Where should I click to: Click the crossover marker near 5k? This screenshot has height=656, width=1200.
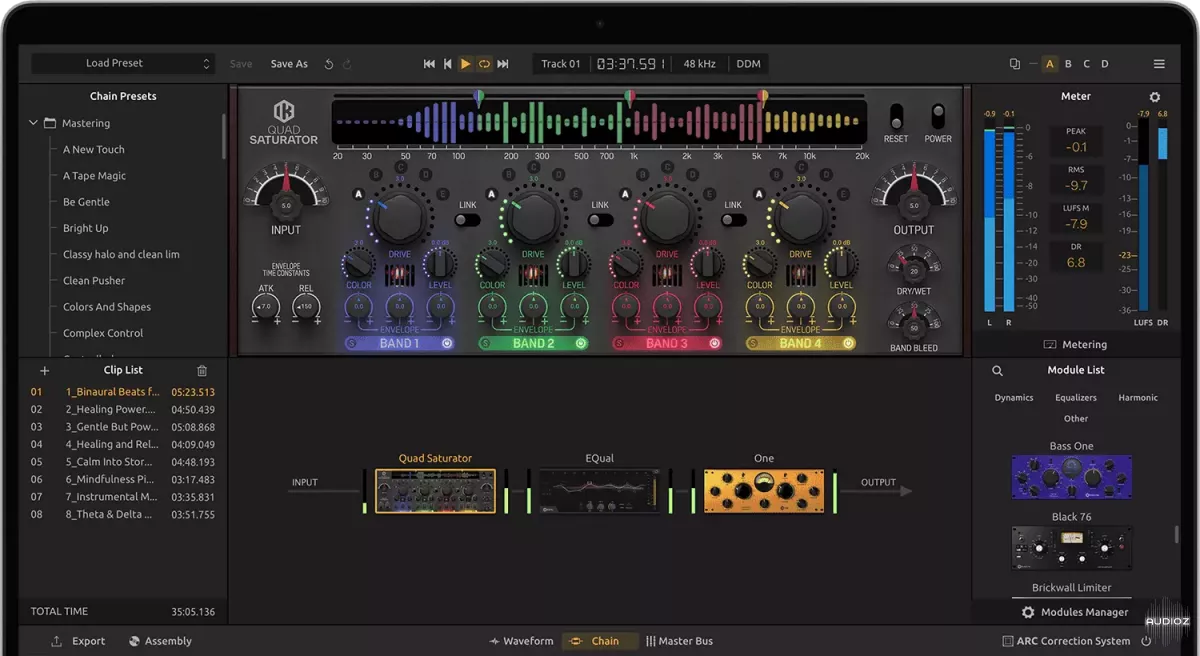[763, 98]
